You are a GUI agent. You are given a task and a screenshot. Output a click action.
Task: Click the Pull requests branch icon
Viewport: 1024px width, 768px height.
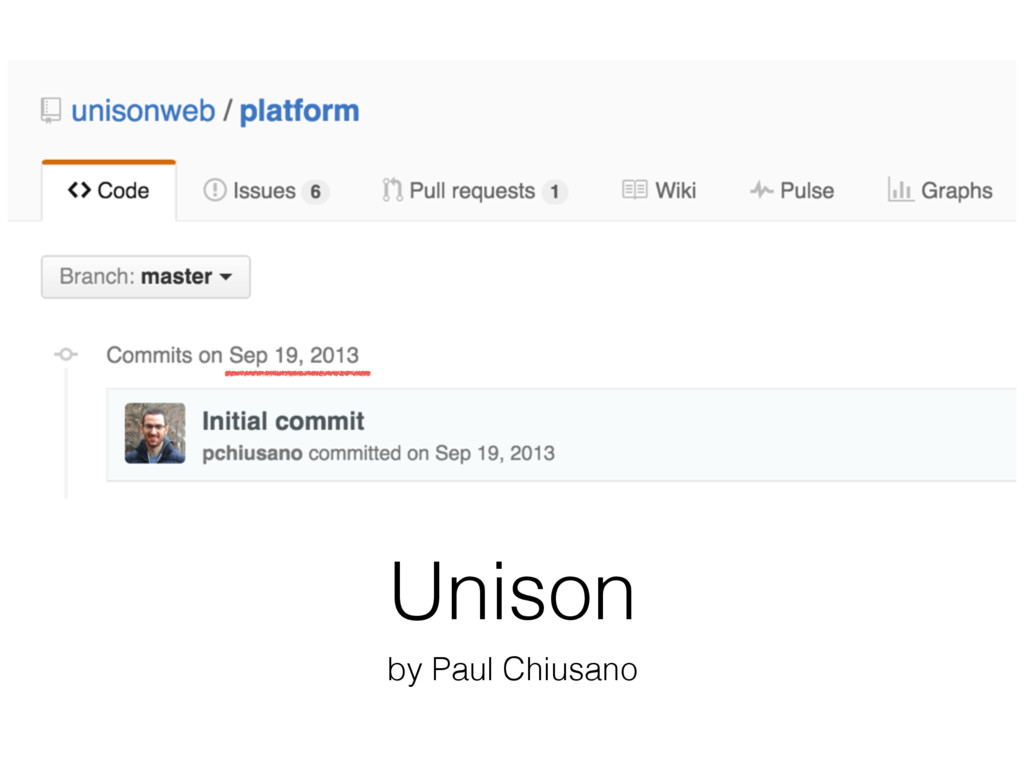(x=392, y=190)
